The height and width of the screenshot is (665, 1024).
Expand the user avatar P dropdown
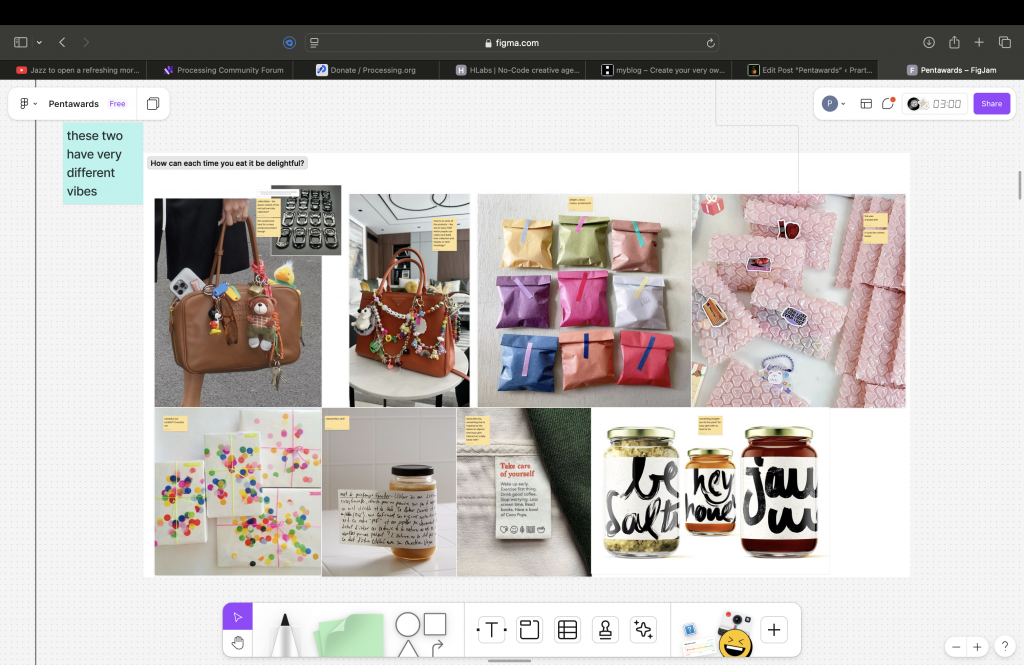[833, 104]
